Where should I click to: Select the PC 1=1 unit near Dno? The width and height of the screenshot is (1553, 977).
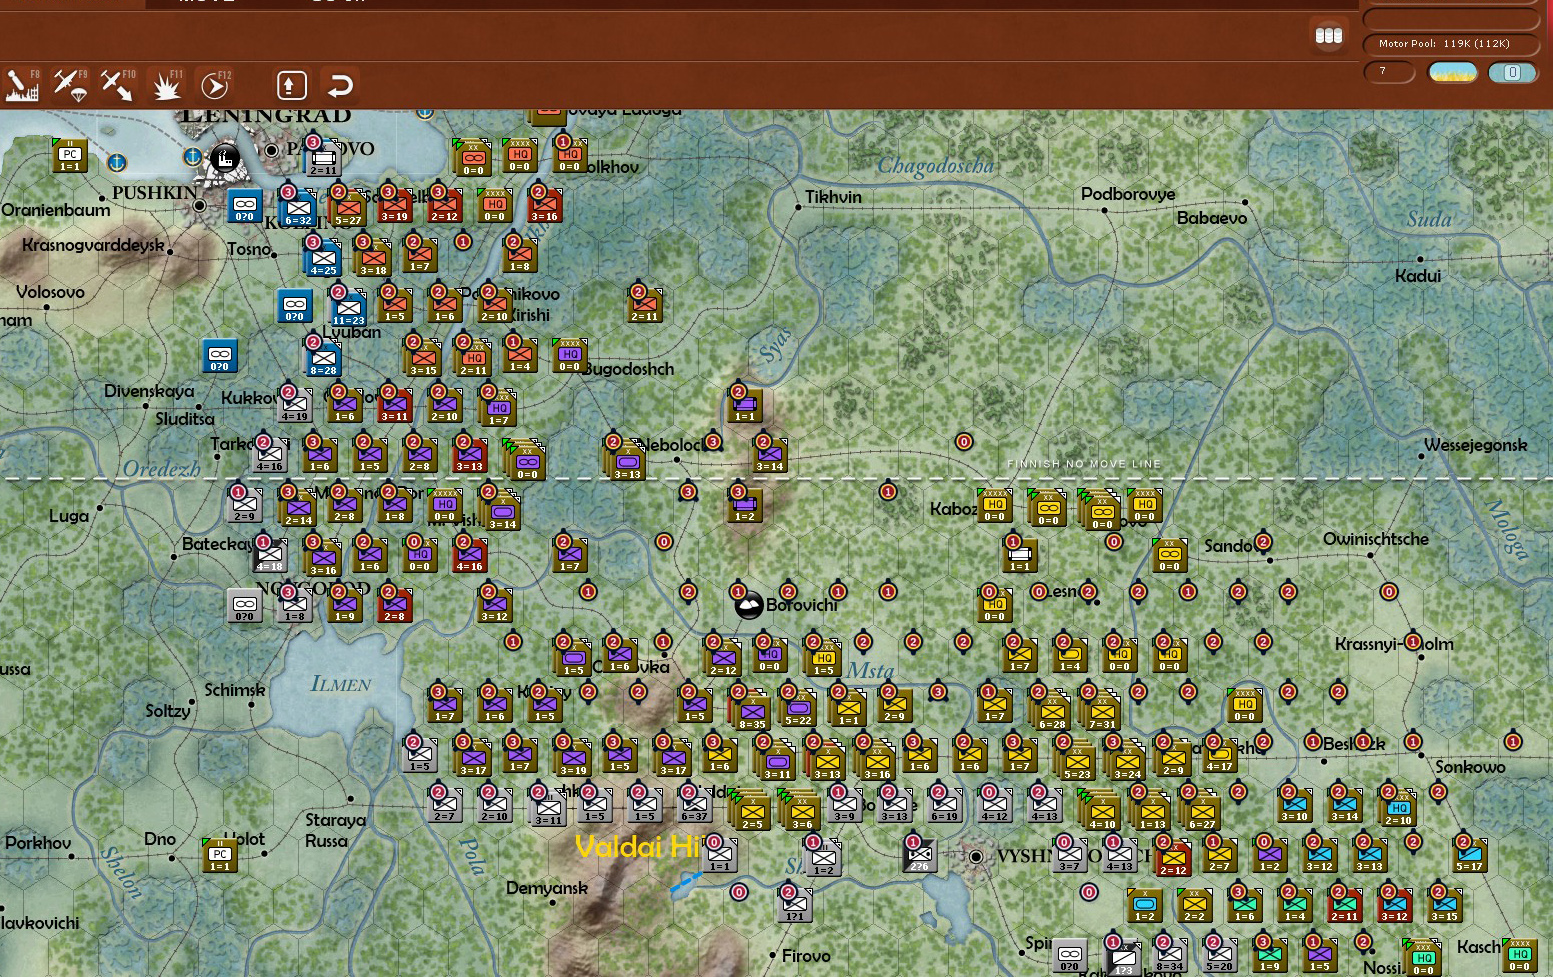[x=220, y=856]
